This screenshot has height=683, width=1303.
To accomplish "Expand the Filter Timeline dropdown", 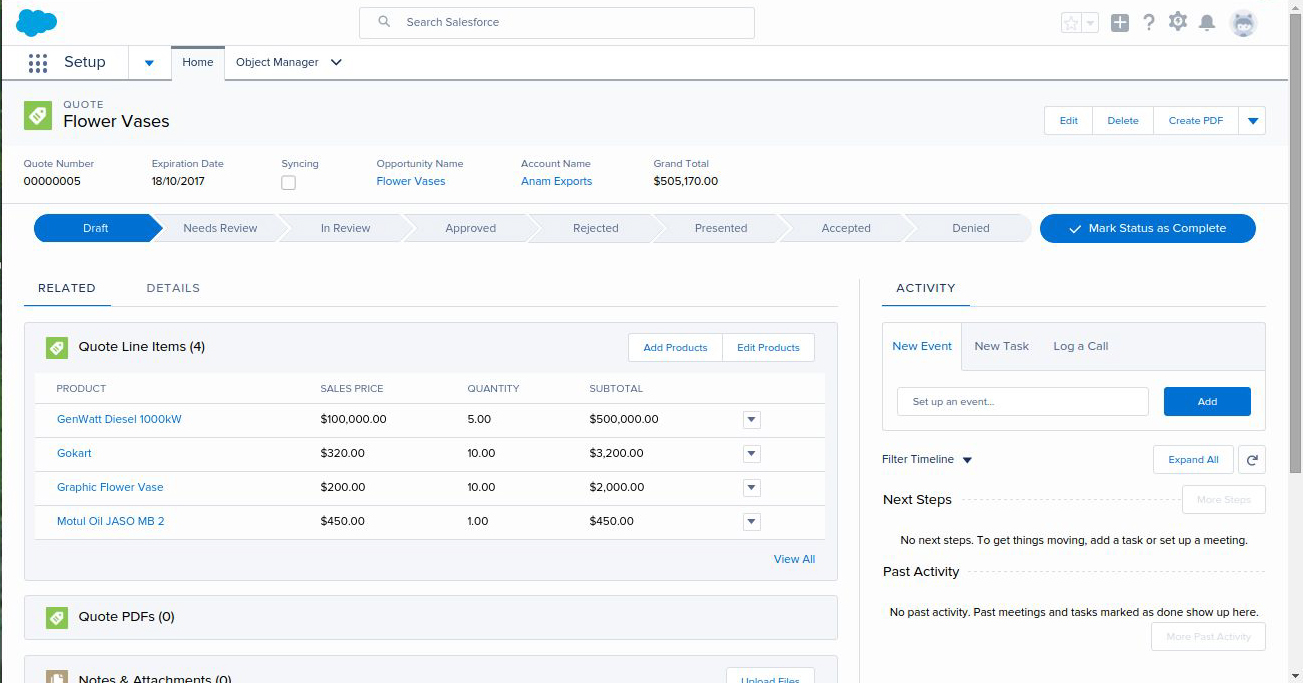I will tap(967, 460).
